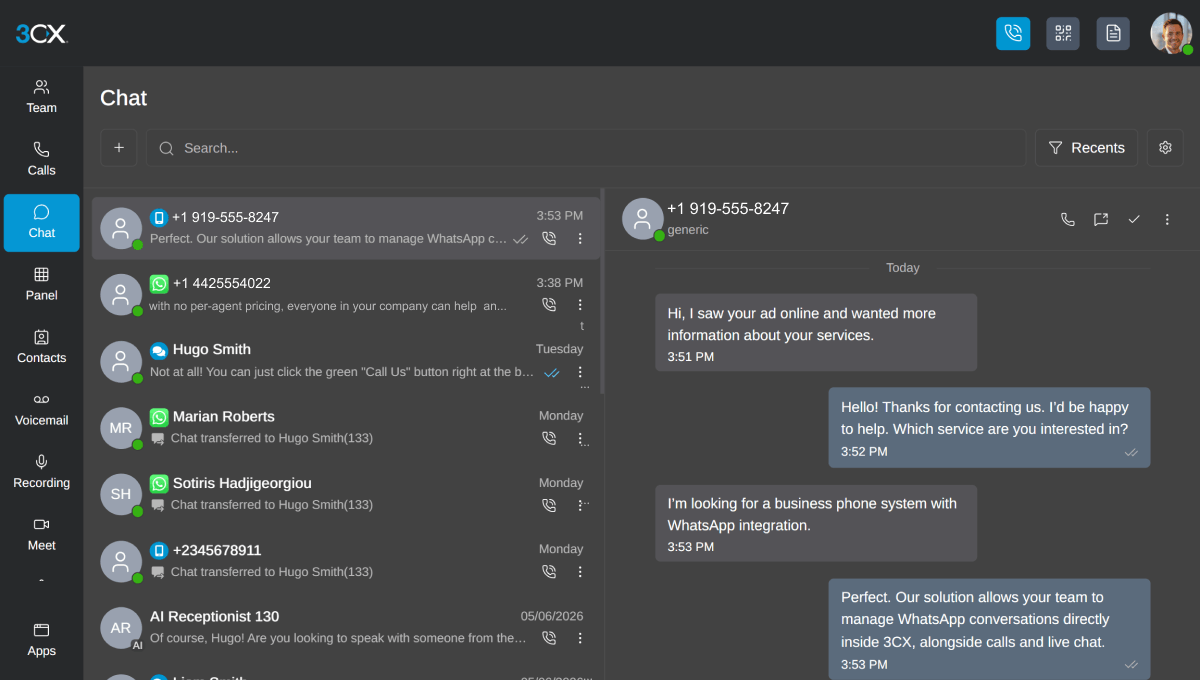Open the +1 4425554022 WhatsApp conversation

tap(346, 294)
